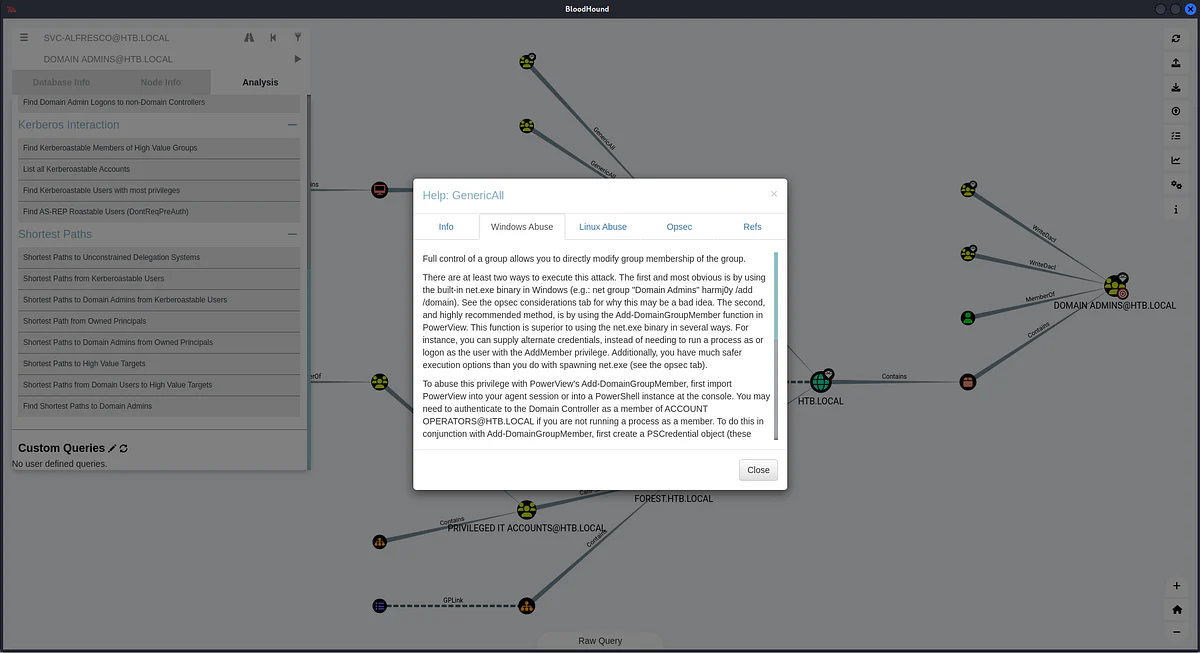Click the green user node near MemberOf edge
The image size is (1200, 653).
967,318
